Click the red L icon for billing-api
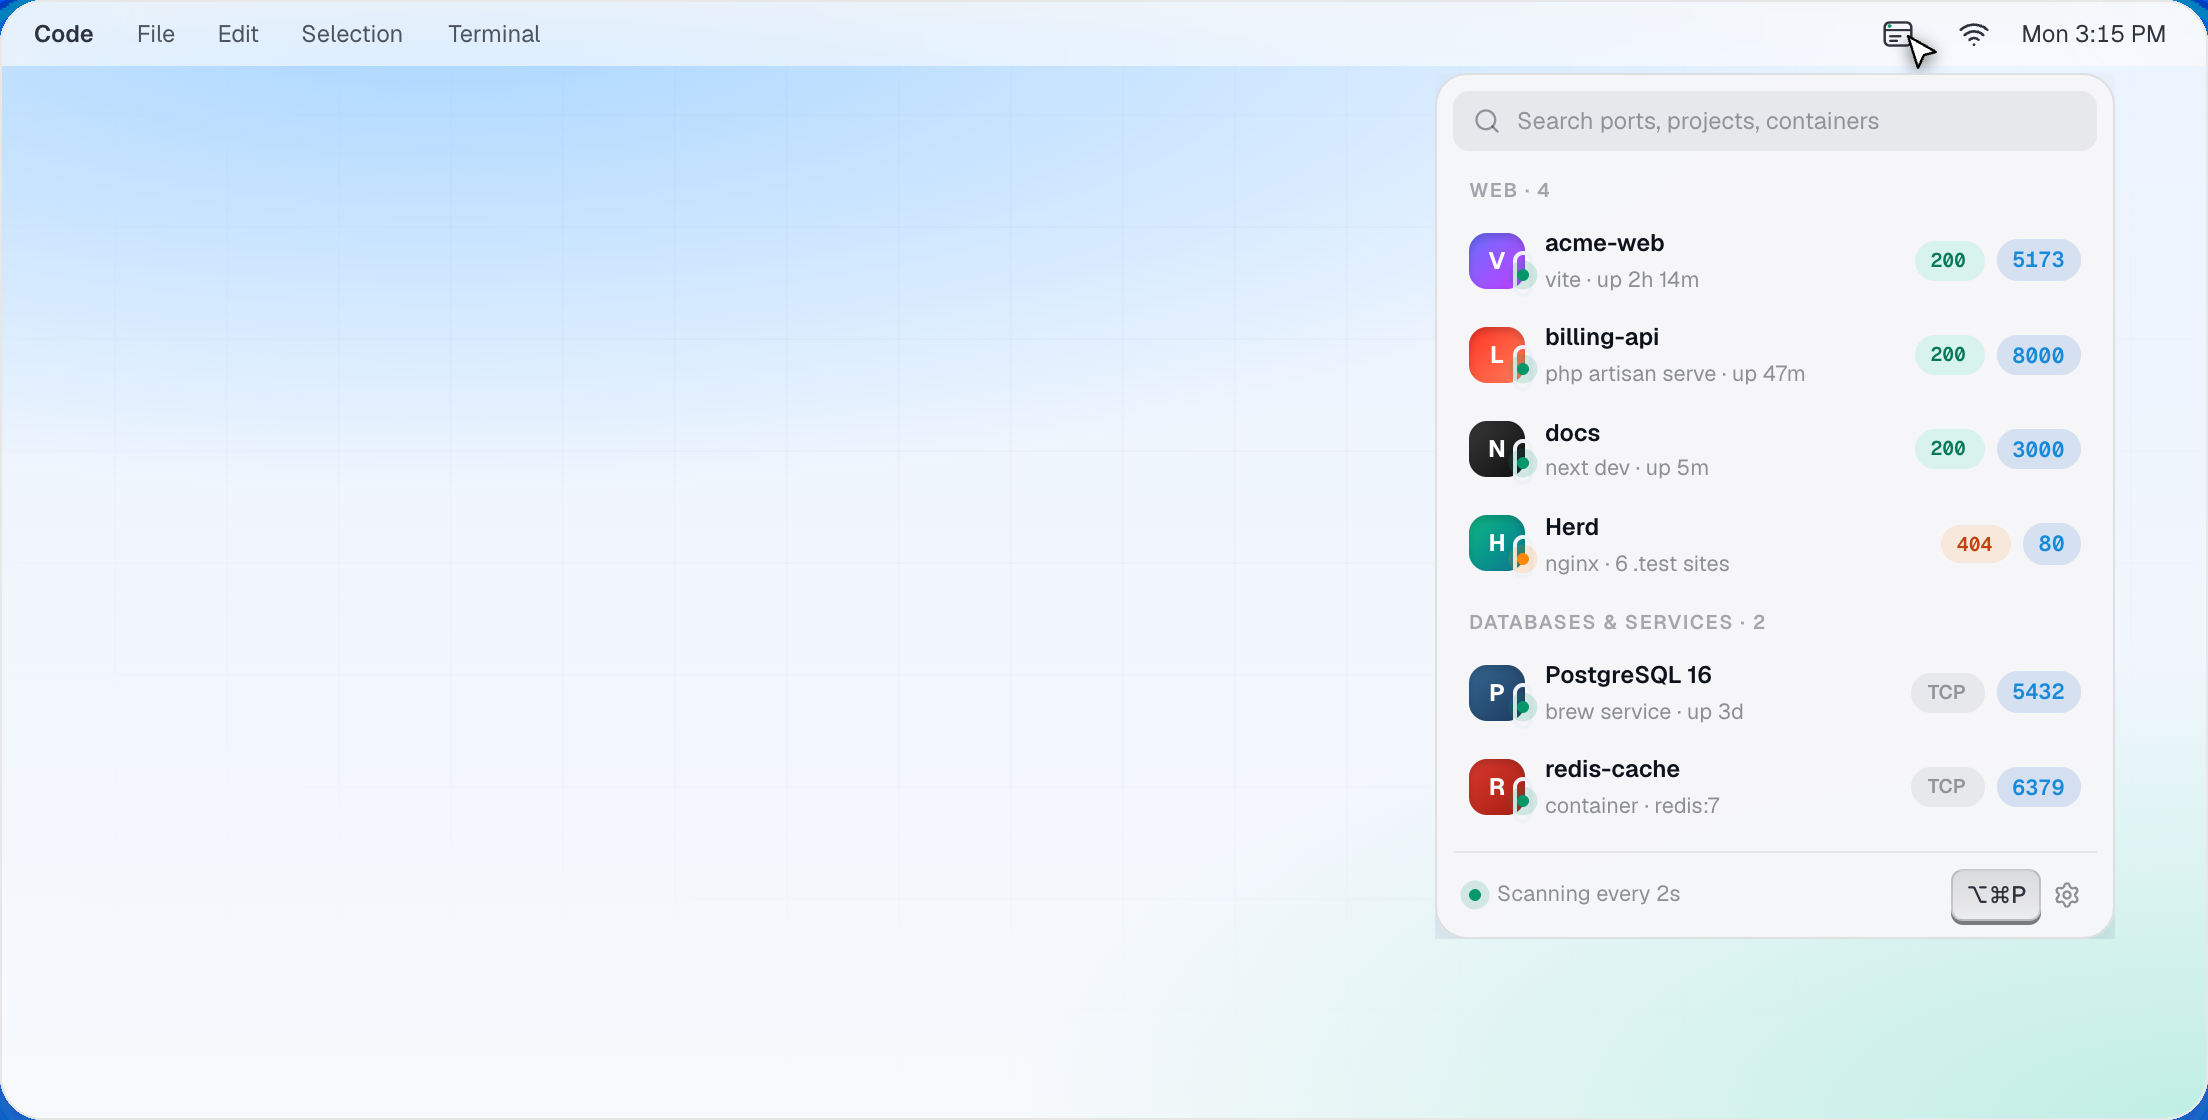 (1496, 355)
